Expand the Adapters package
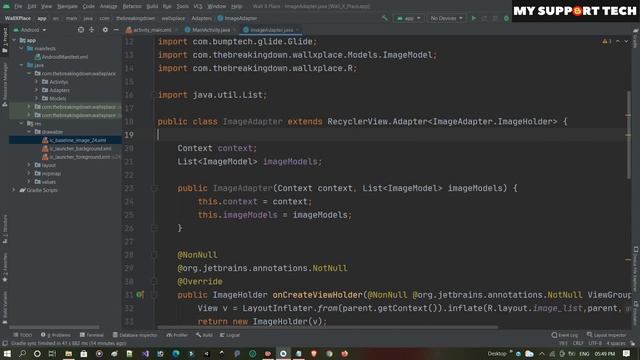640x360 pixels. pyautogui.click(x=37, y=90)
